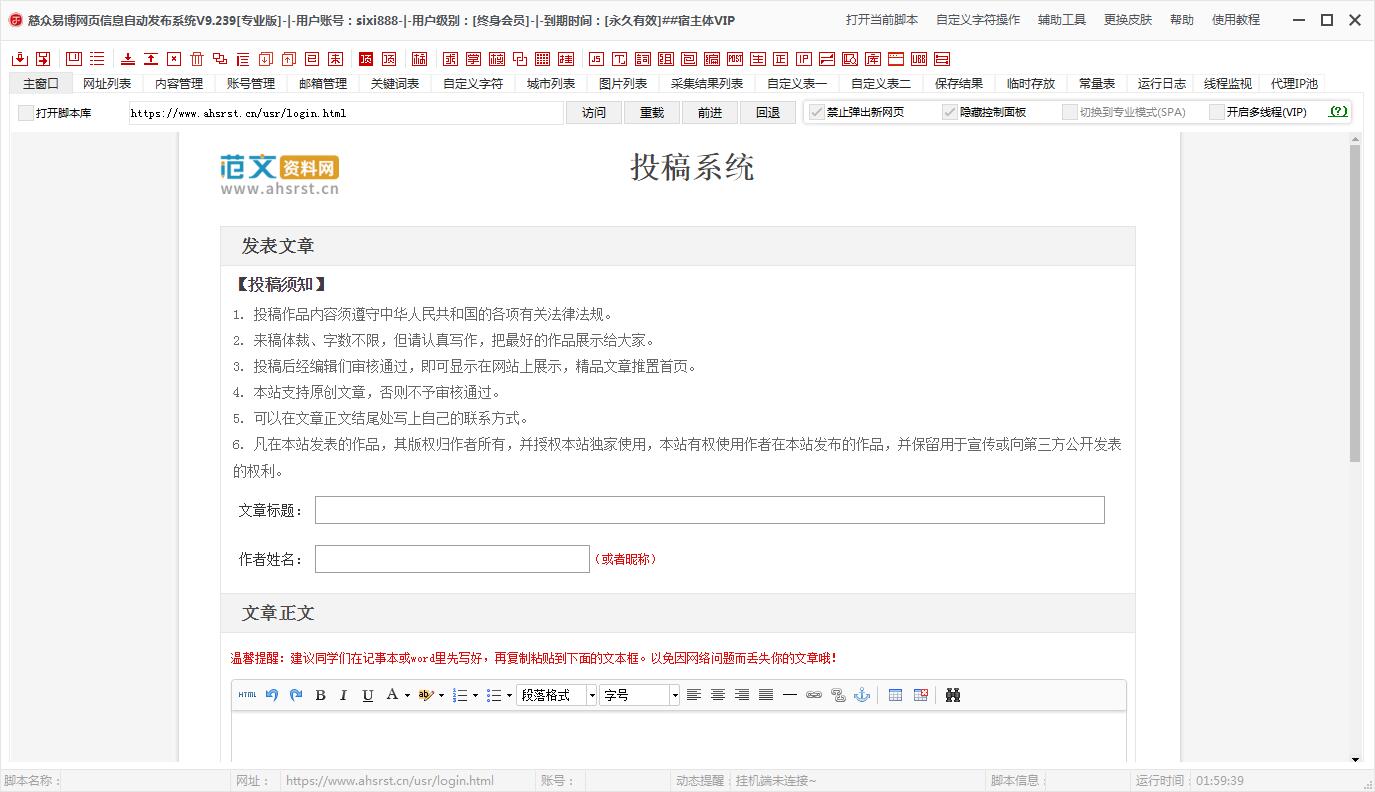Click the browser URL address field

tap(346, 113)
